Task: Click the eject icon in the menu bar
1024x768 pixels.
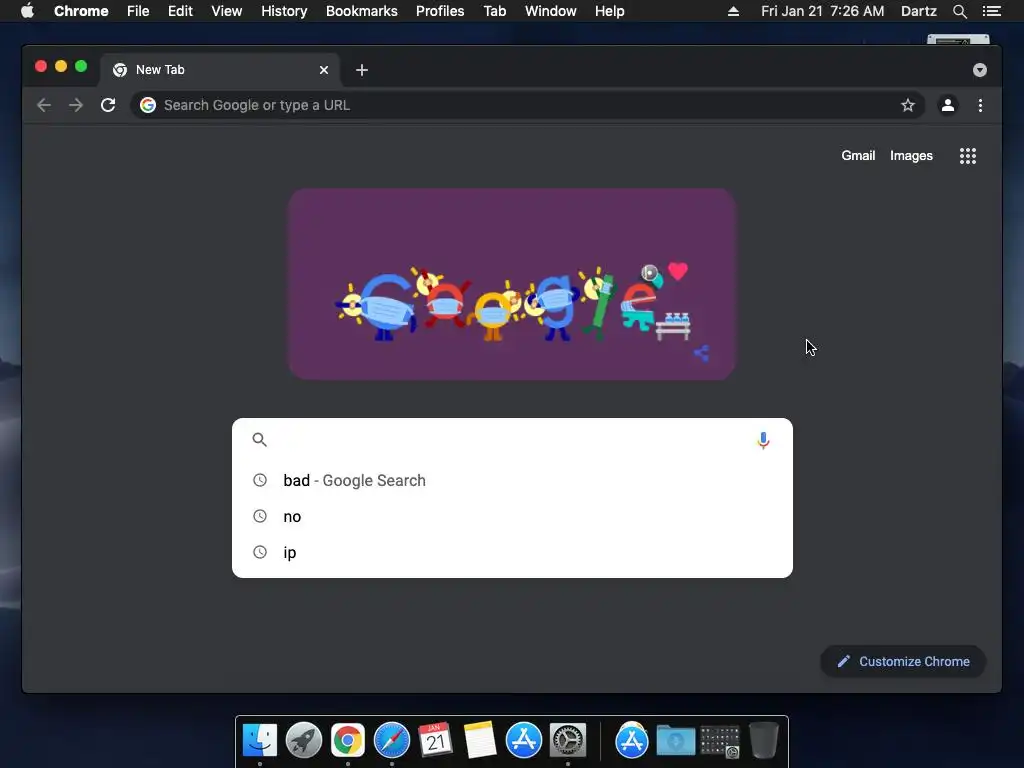Action: pyautogui.click(x=733, y=11)
